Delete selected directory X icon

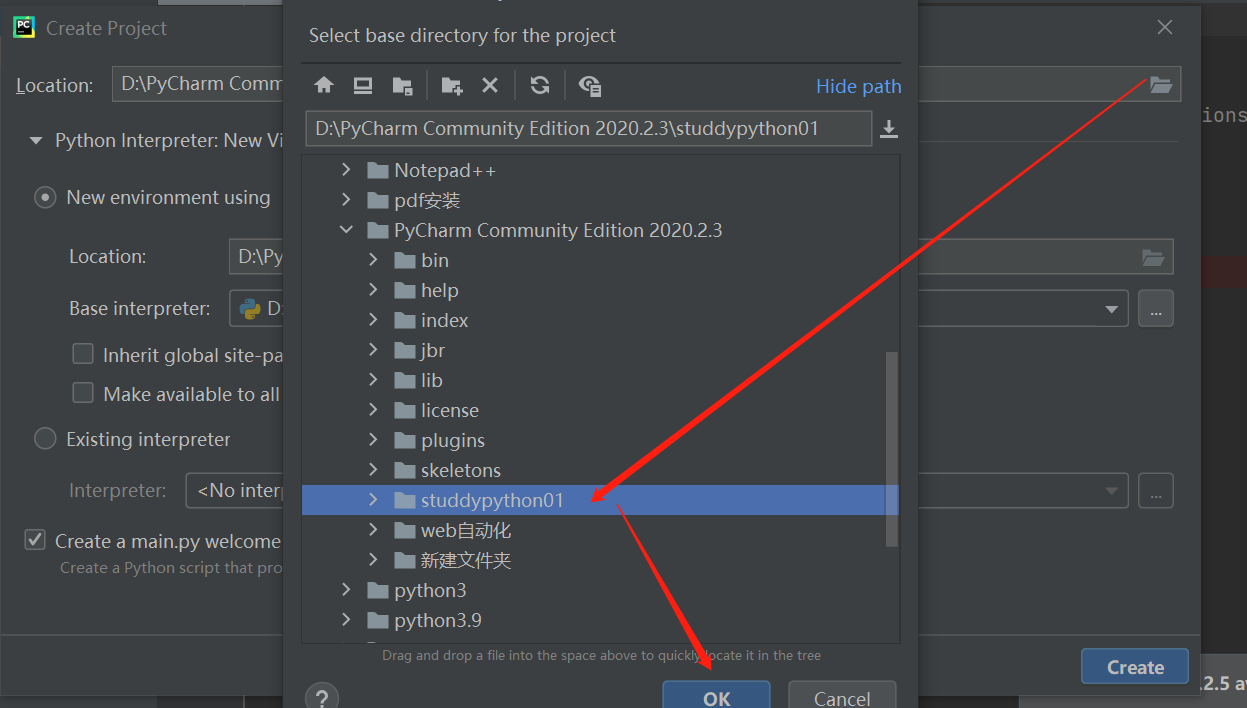[x=490, y=86]
